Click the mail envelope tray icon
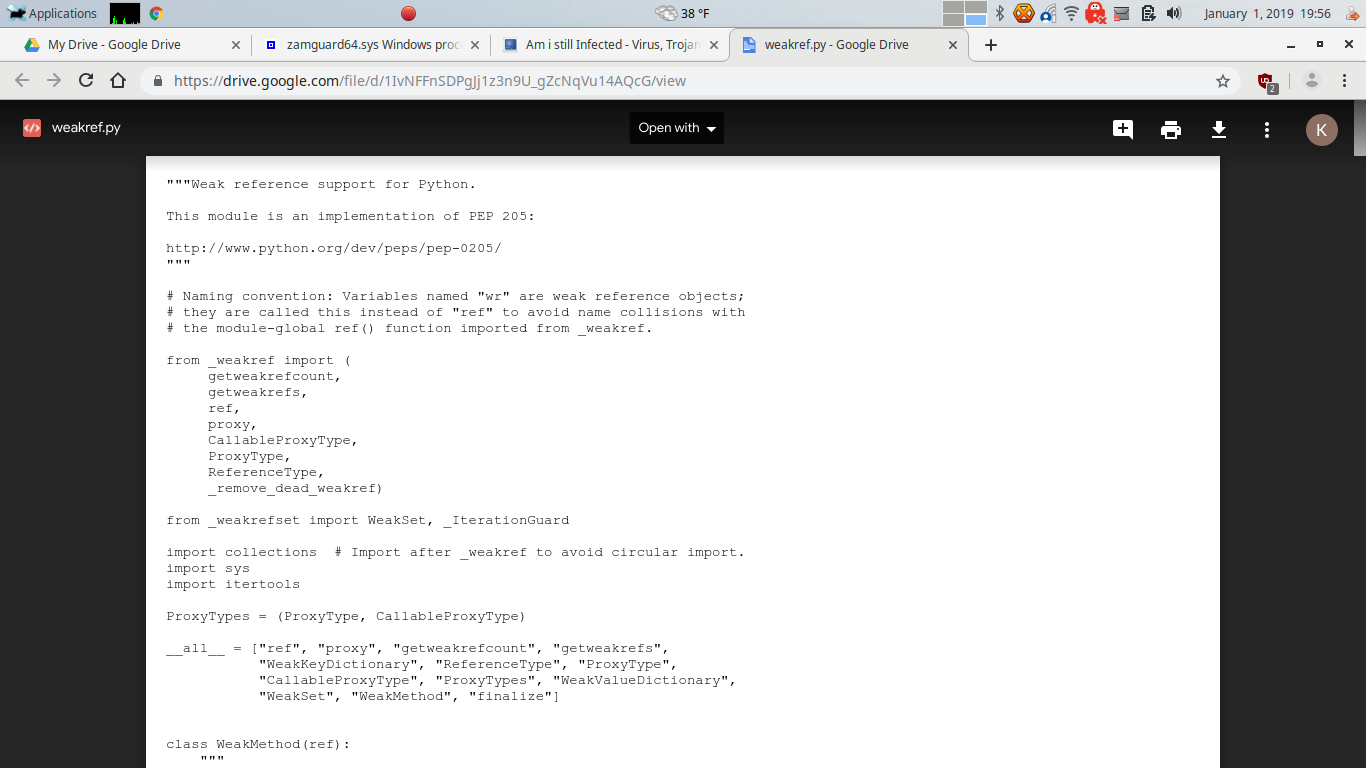This screenshot has height=768, width=1366. [x=1122, y=13]
